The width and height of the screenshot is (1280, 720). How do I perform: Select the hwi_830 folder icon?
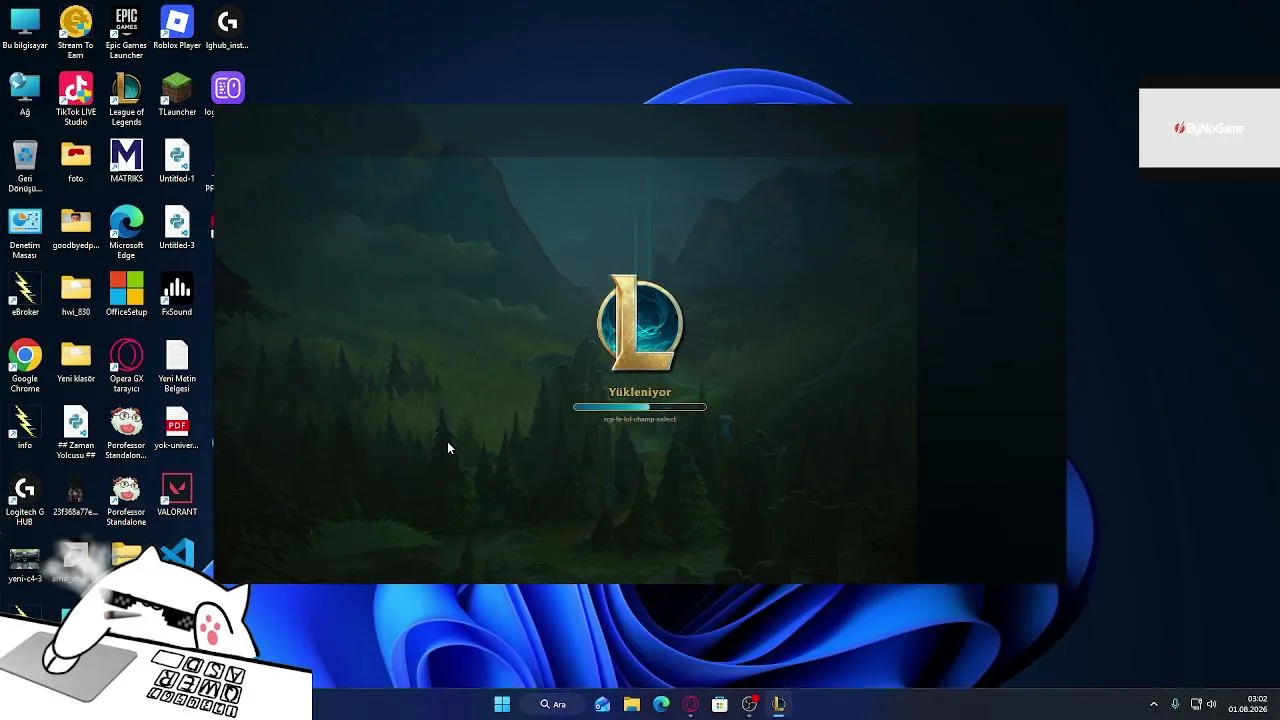(76, 295)
